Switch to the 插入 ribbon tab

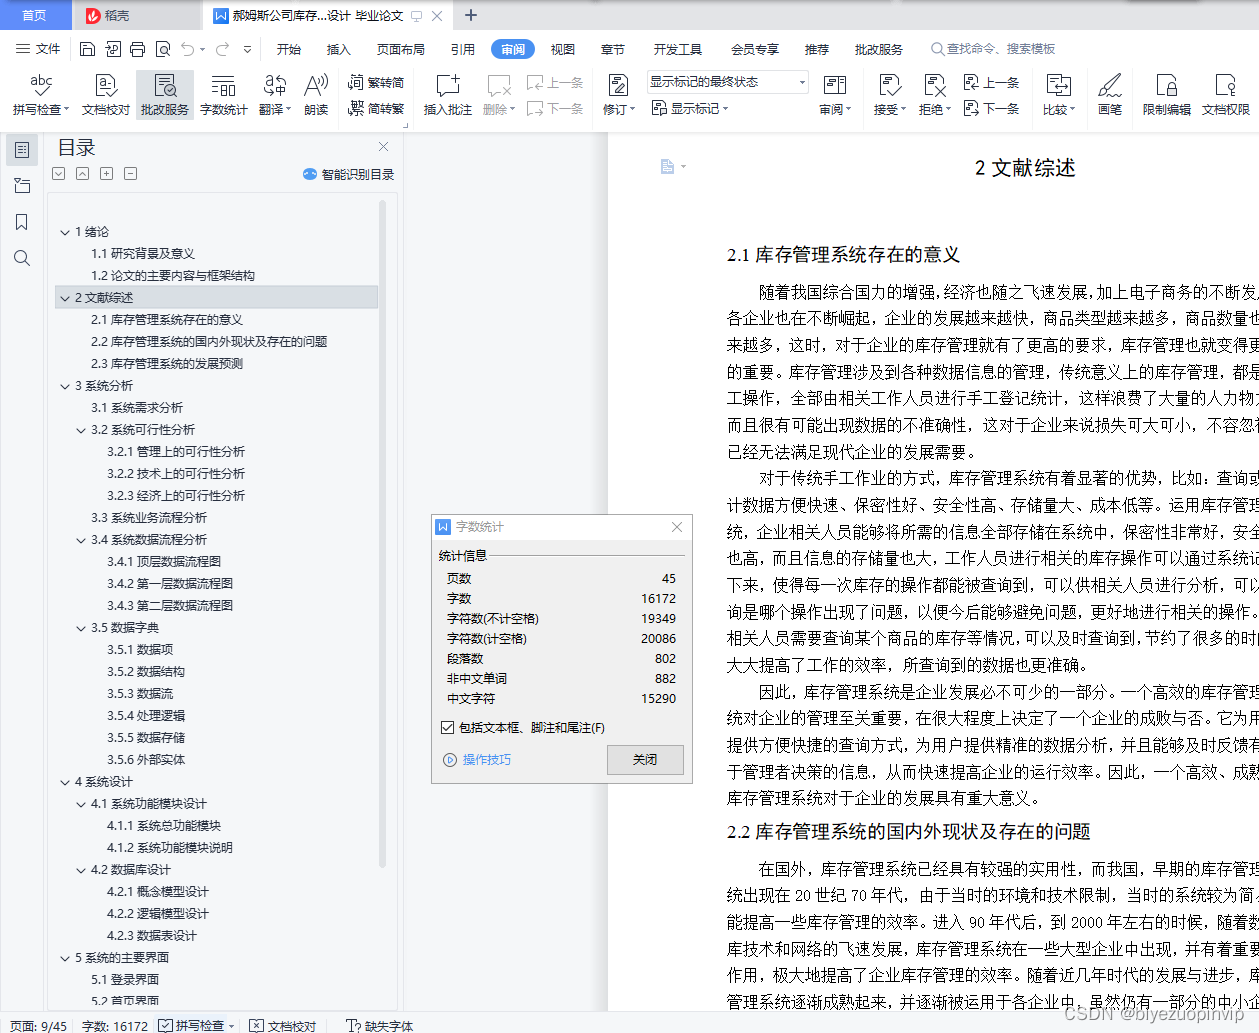tap(339, 49)
